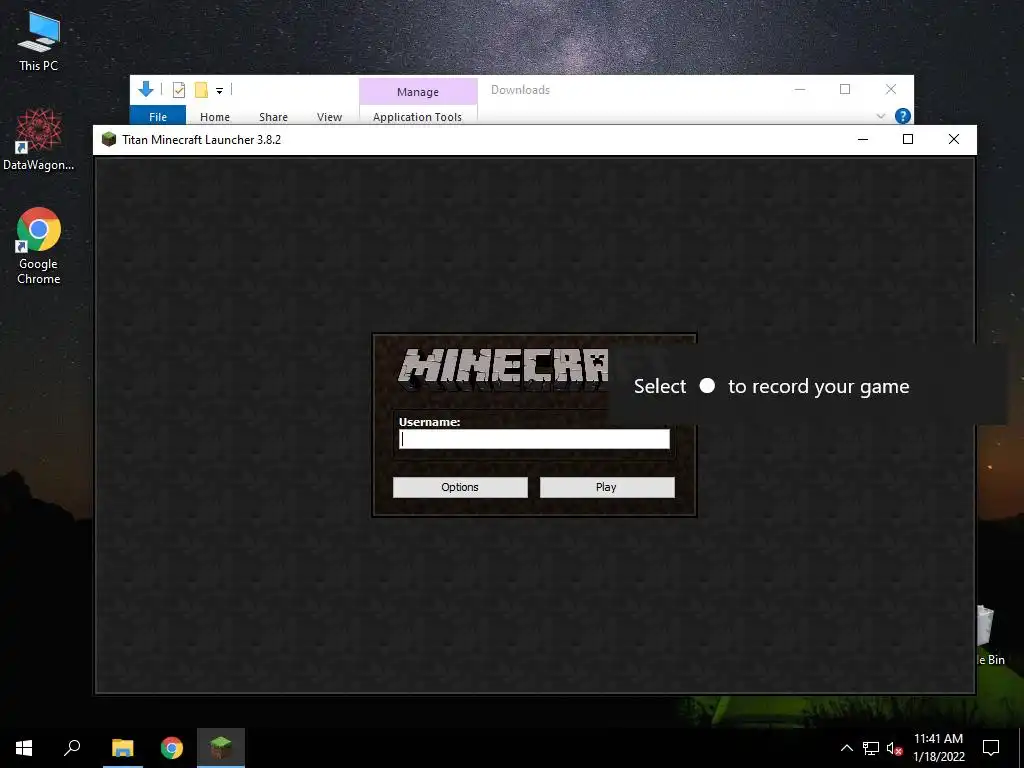Show hidden system tray icons
This screenshot has height=768, width=1024.
846,748
